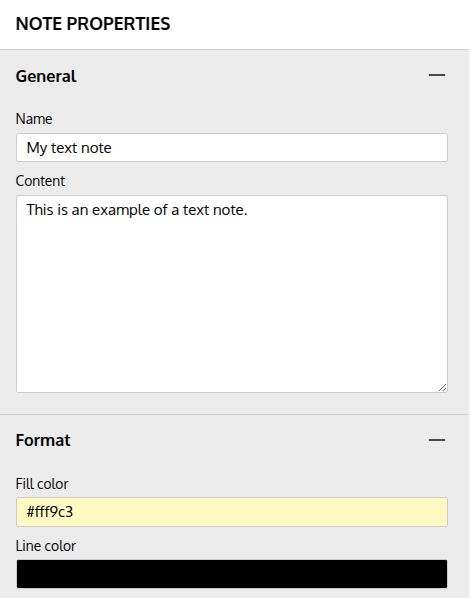Click the Fill color label
The height and width of the screenshot is (598, 470).
pos(42,484)
